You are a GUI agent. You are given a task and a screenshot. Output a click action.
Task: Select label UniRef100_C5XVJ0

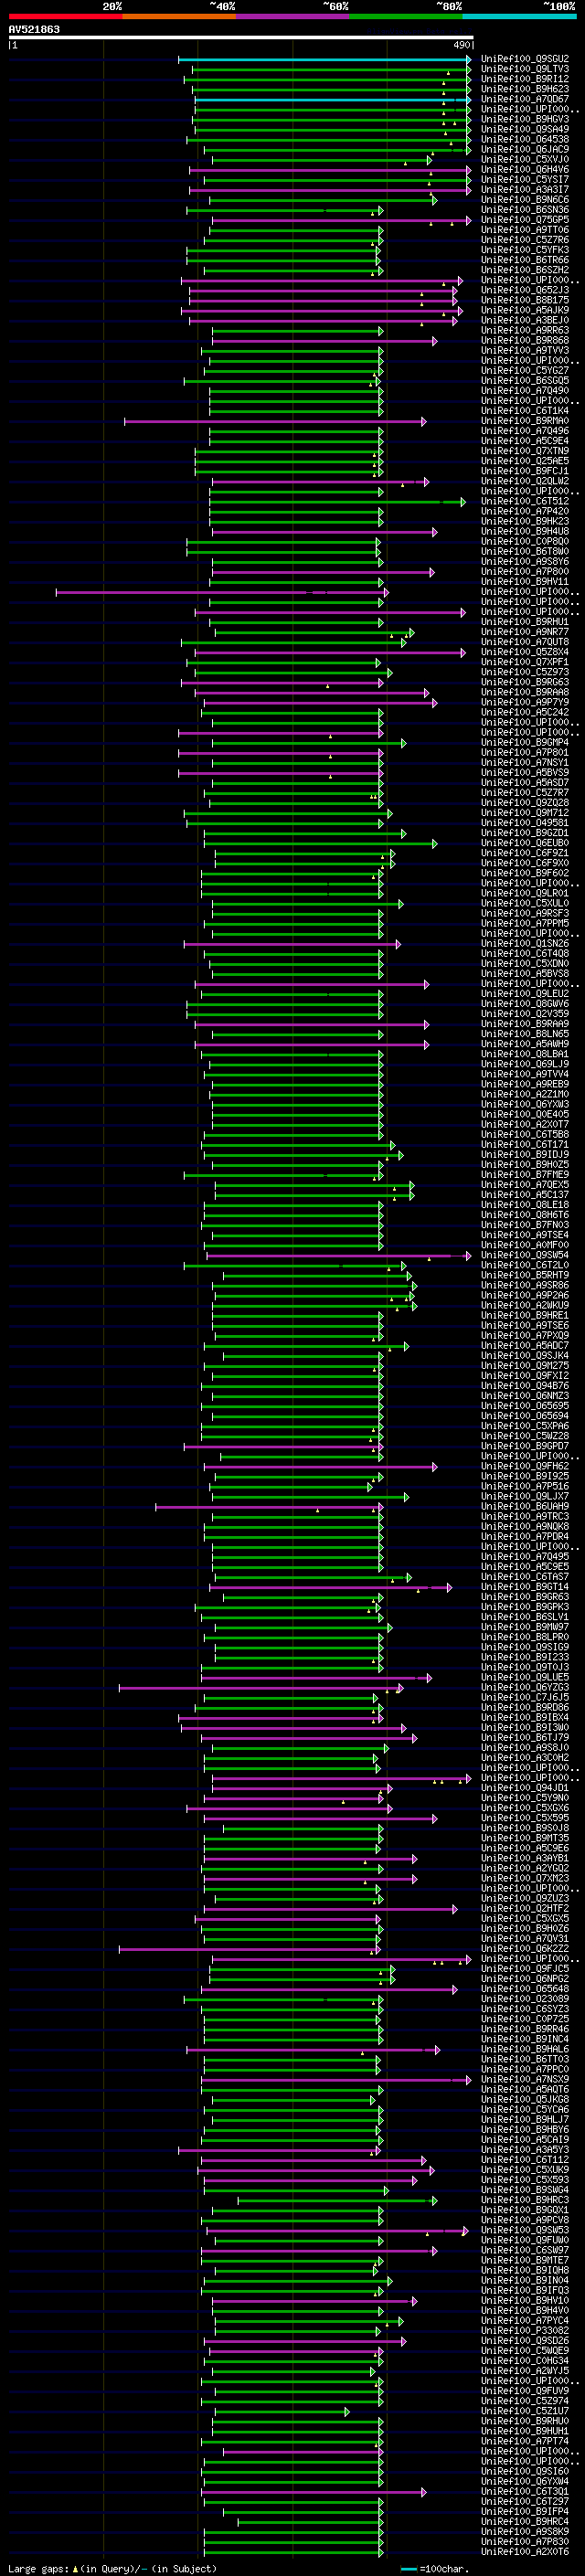525,159
